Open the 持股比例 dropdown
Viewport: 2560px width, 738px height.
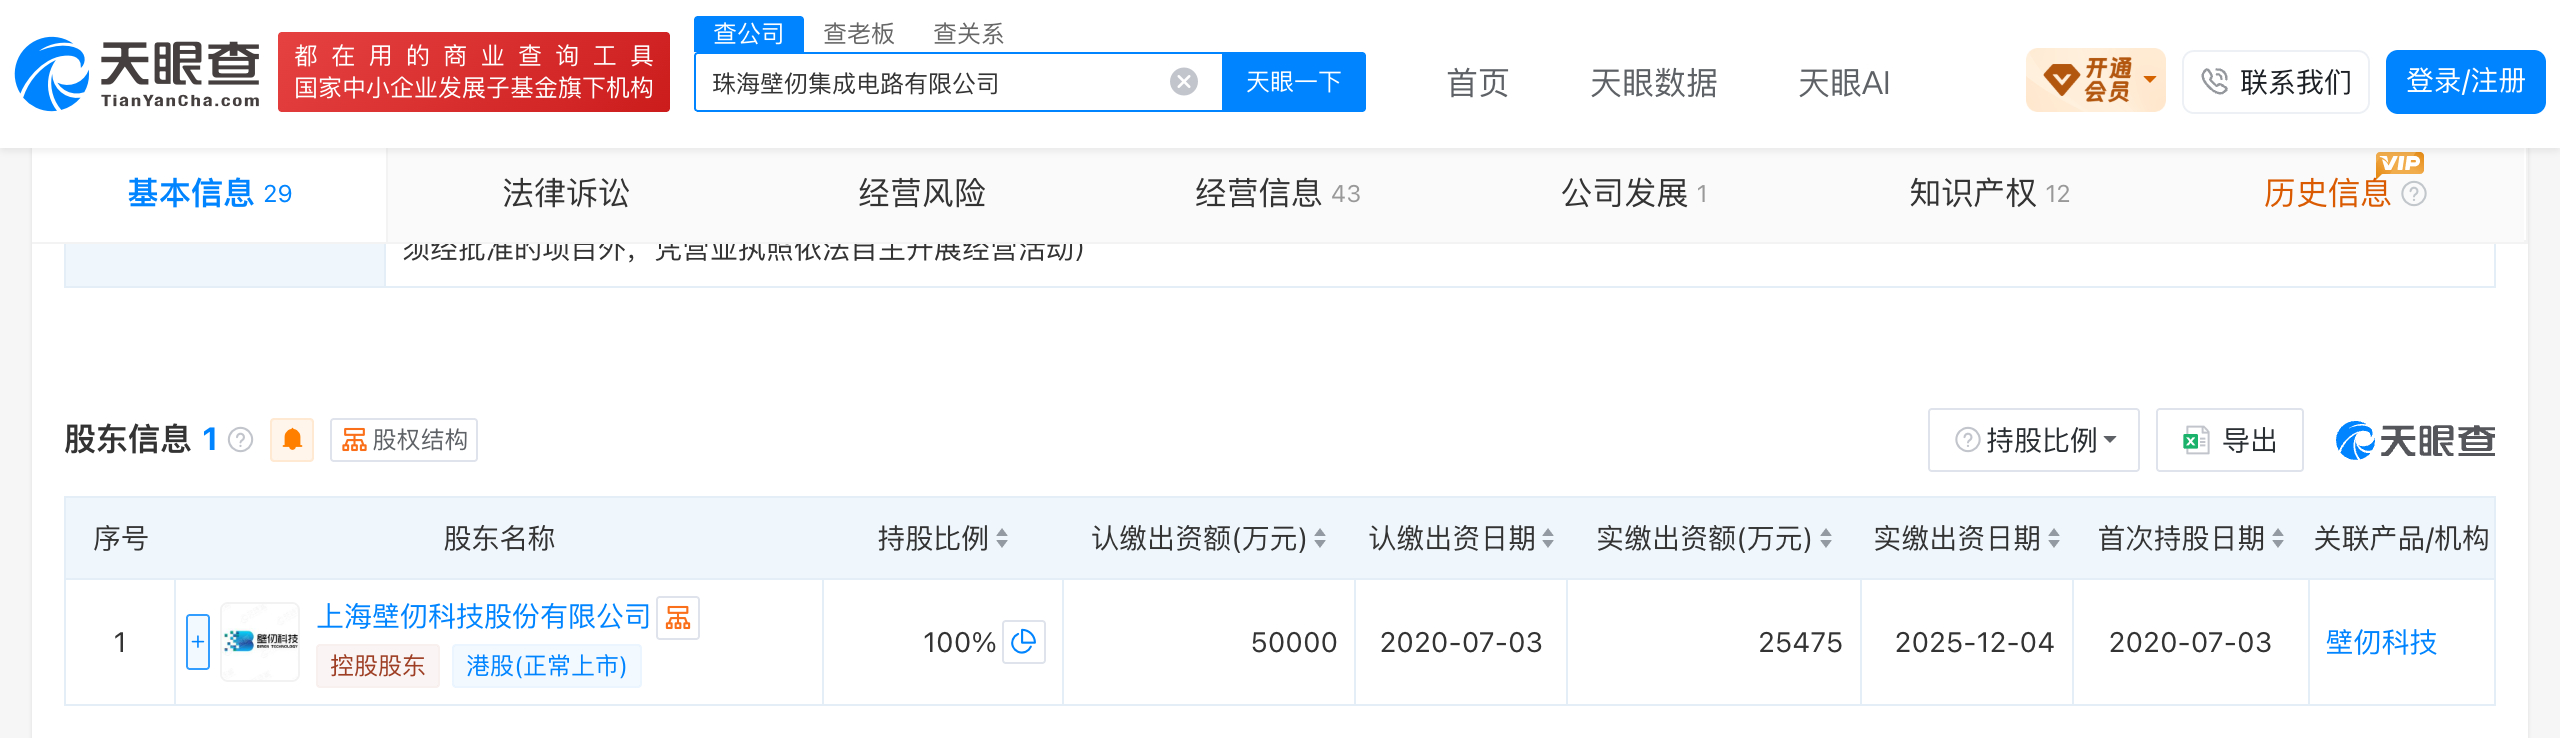(x=2034, y=440)
